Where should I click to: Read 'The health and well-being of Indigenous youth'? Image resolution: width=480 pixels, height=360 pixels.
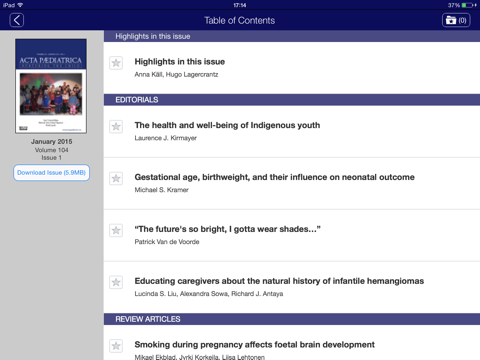(x=227, y=125)
